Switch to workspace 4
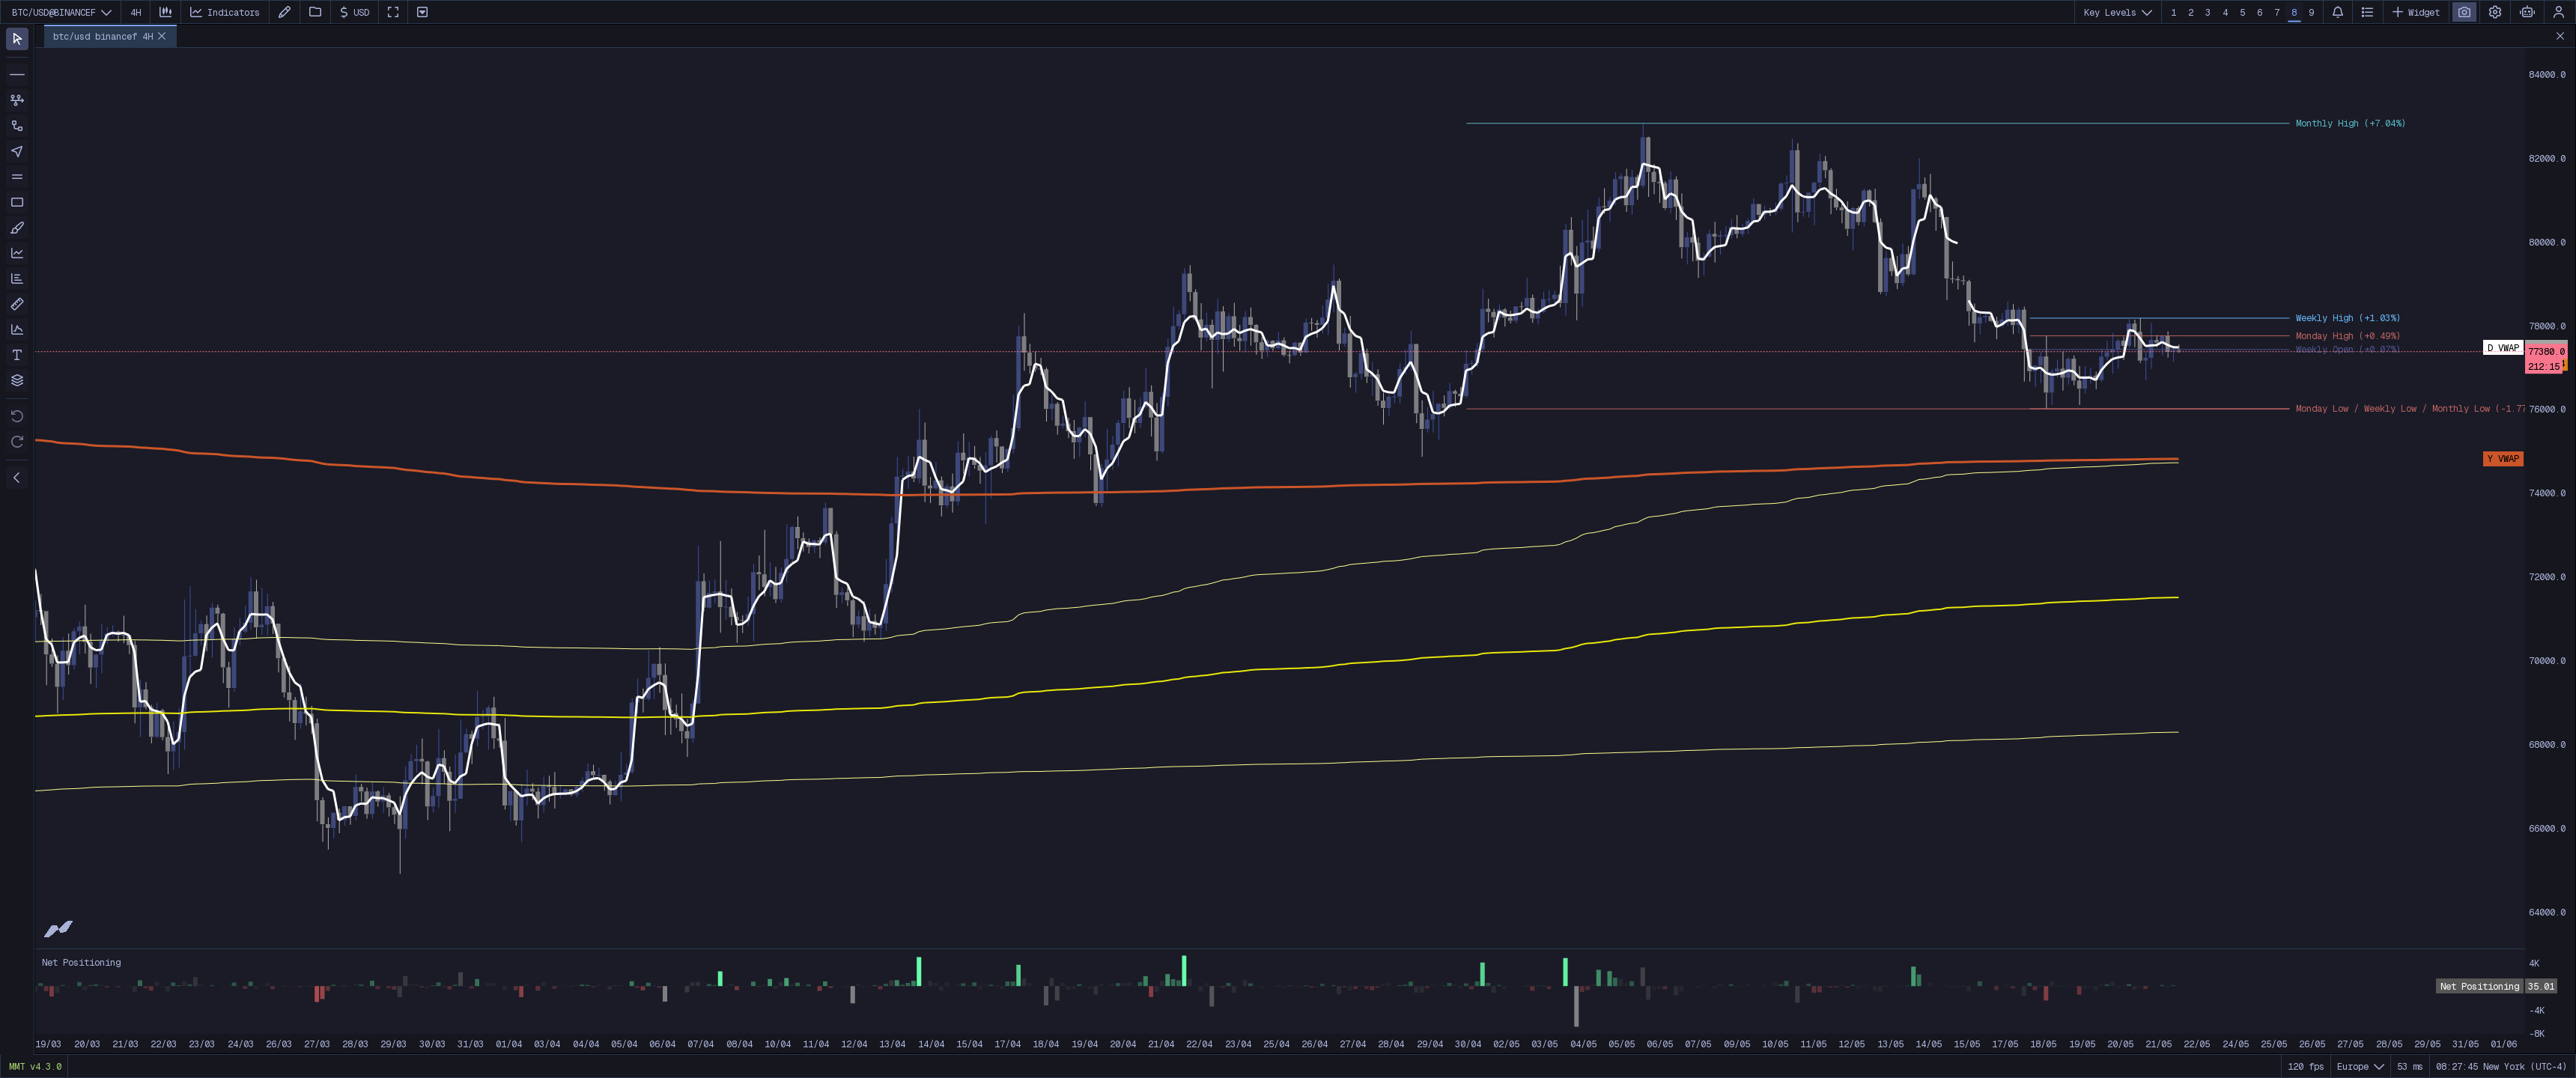 click(2225, 12)
